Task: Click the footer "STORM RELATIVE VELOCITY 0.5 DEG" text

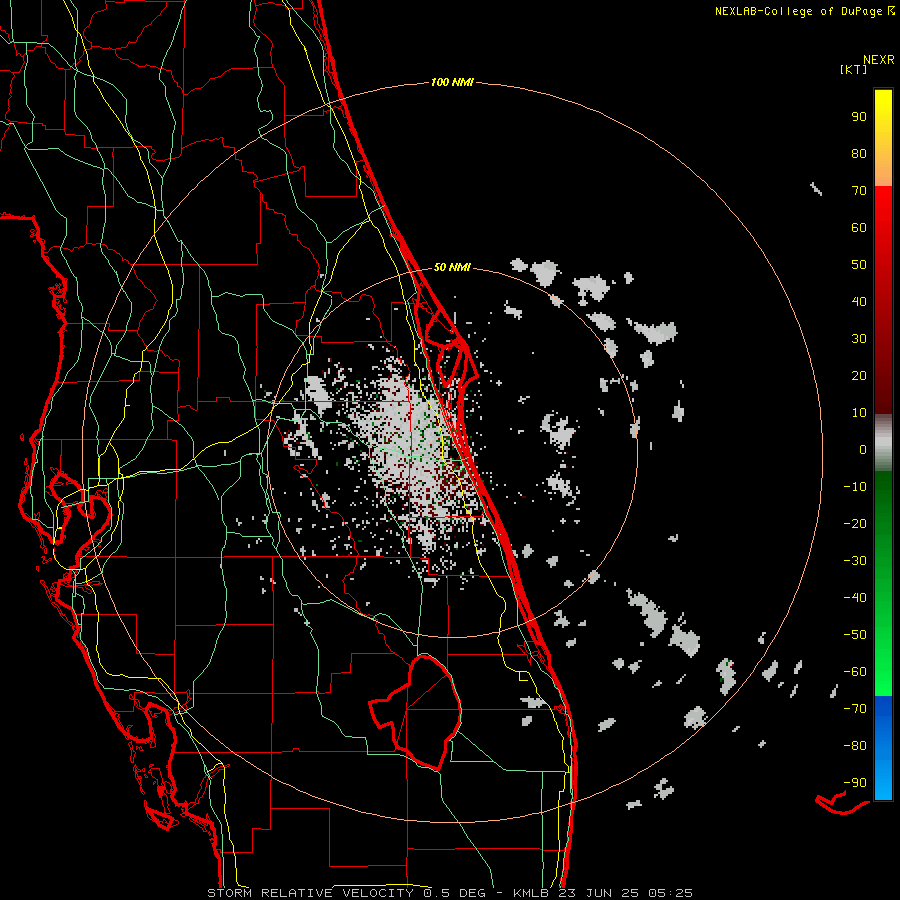Action: click(346, 893)
